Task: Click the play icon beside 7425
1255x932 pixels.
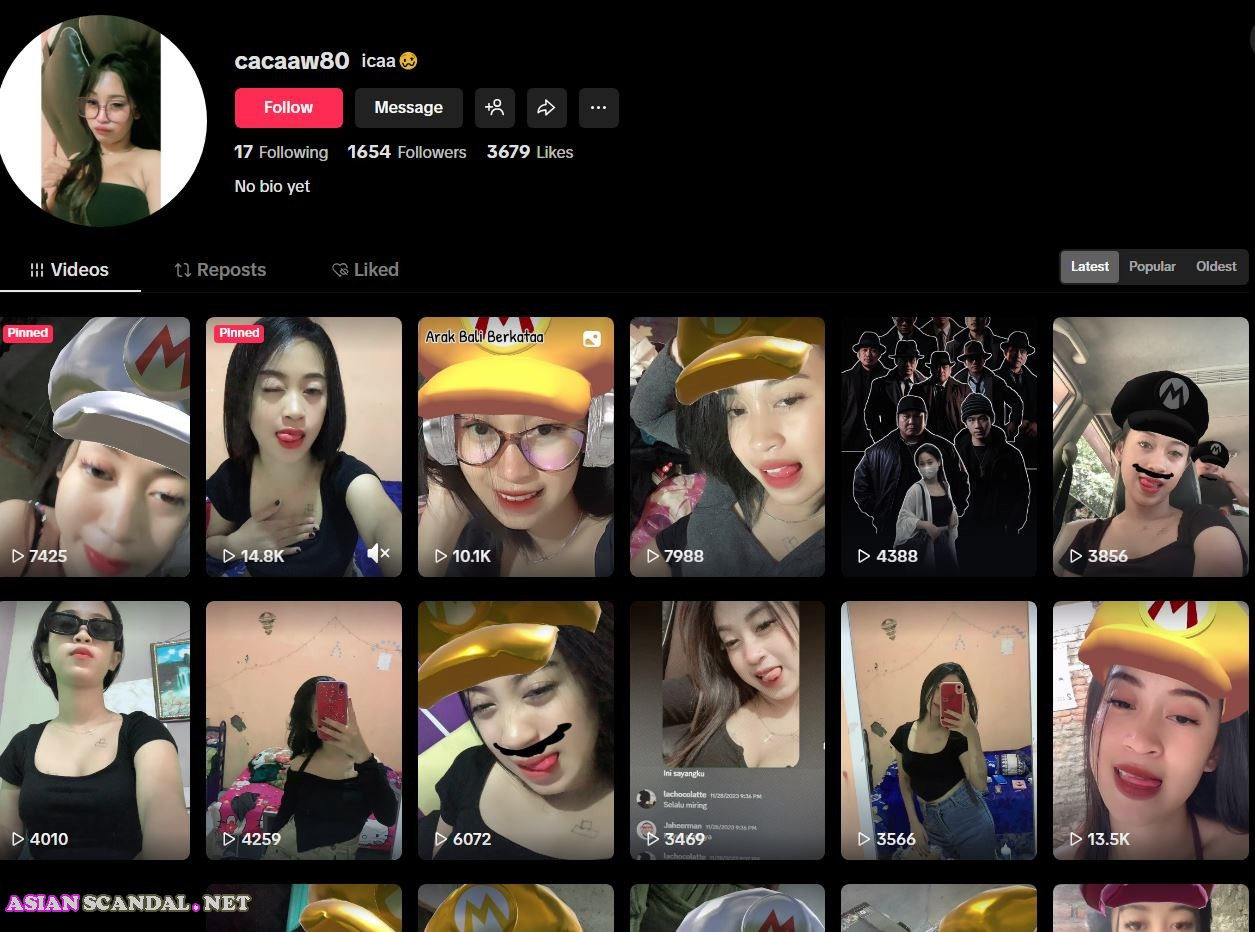Action: (x=17, y=556)
